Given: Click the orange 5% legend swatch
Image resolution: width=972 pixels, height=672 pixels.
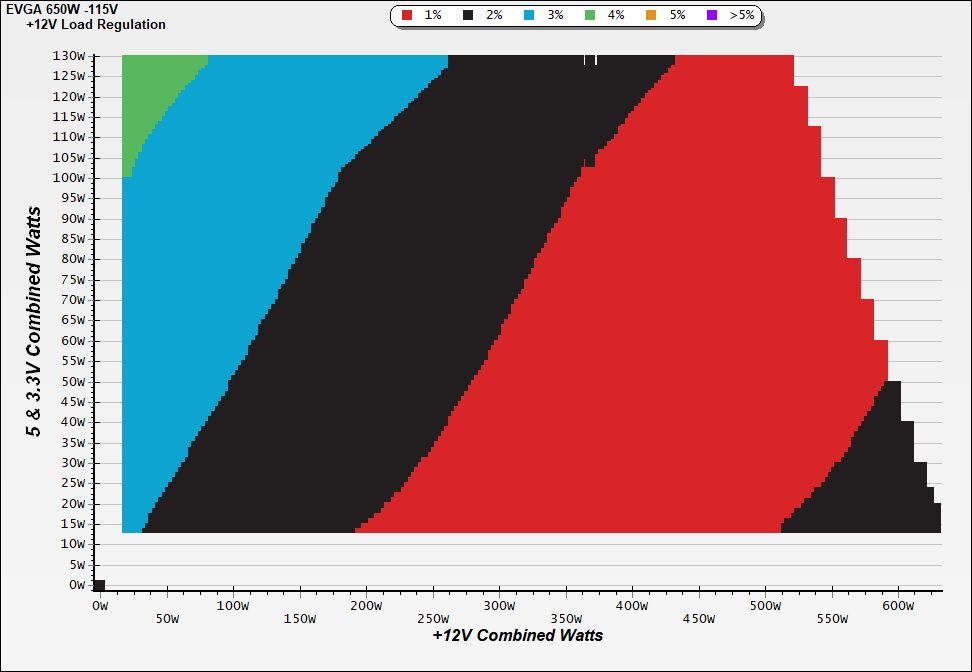Looking at the screenshot, I should coord(650,15).
